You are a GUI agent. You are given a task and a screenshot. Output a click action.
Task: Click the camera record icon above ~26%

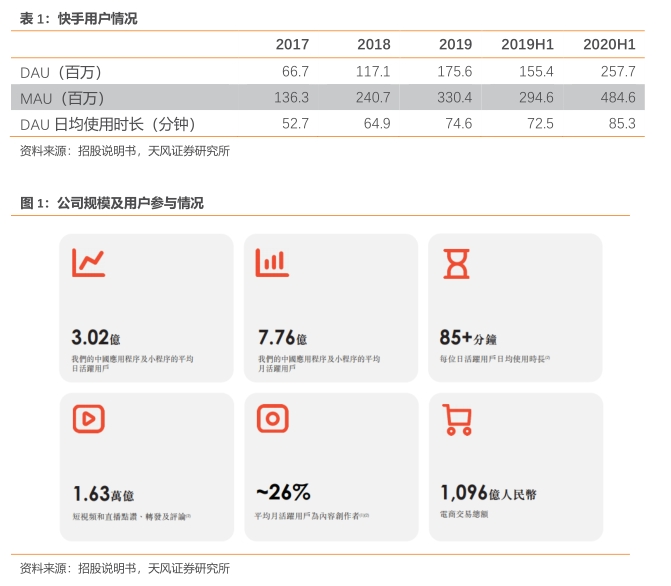(273, 418)
